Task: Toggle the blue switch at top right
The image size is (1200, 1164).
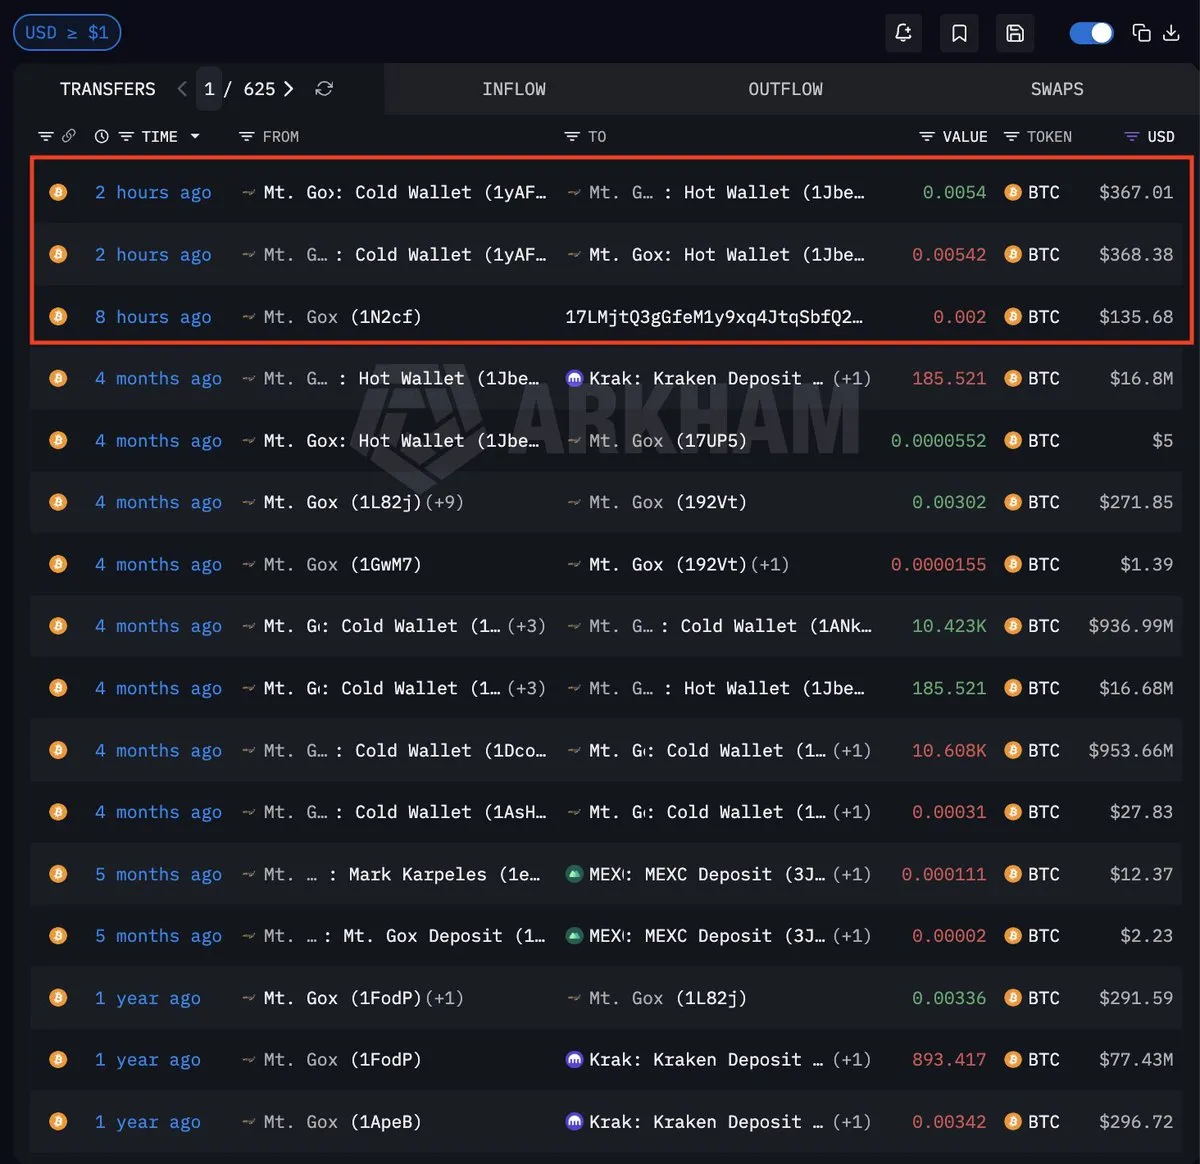Action: pos(1091,33)
